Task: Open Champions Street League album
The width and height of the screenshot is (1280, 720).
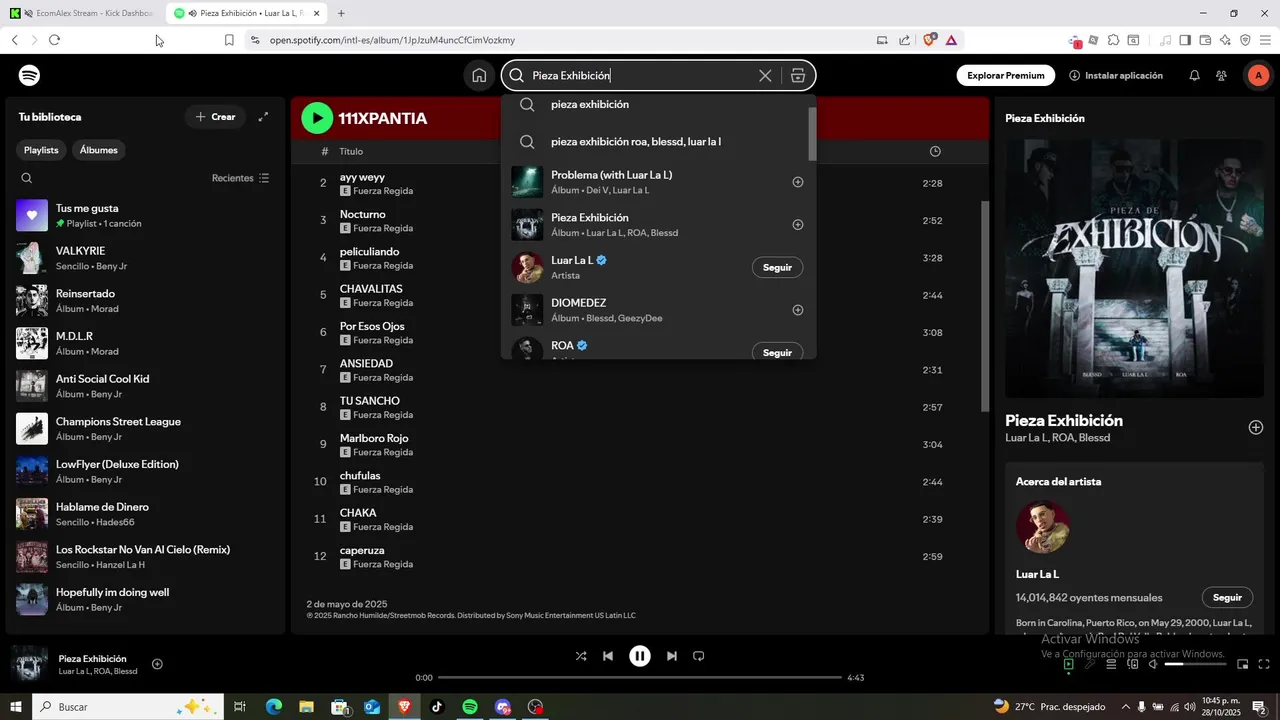Action: pos(145,429)
